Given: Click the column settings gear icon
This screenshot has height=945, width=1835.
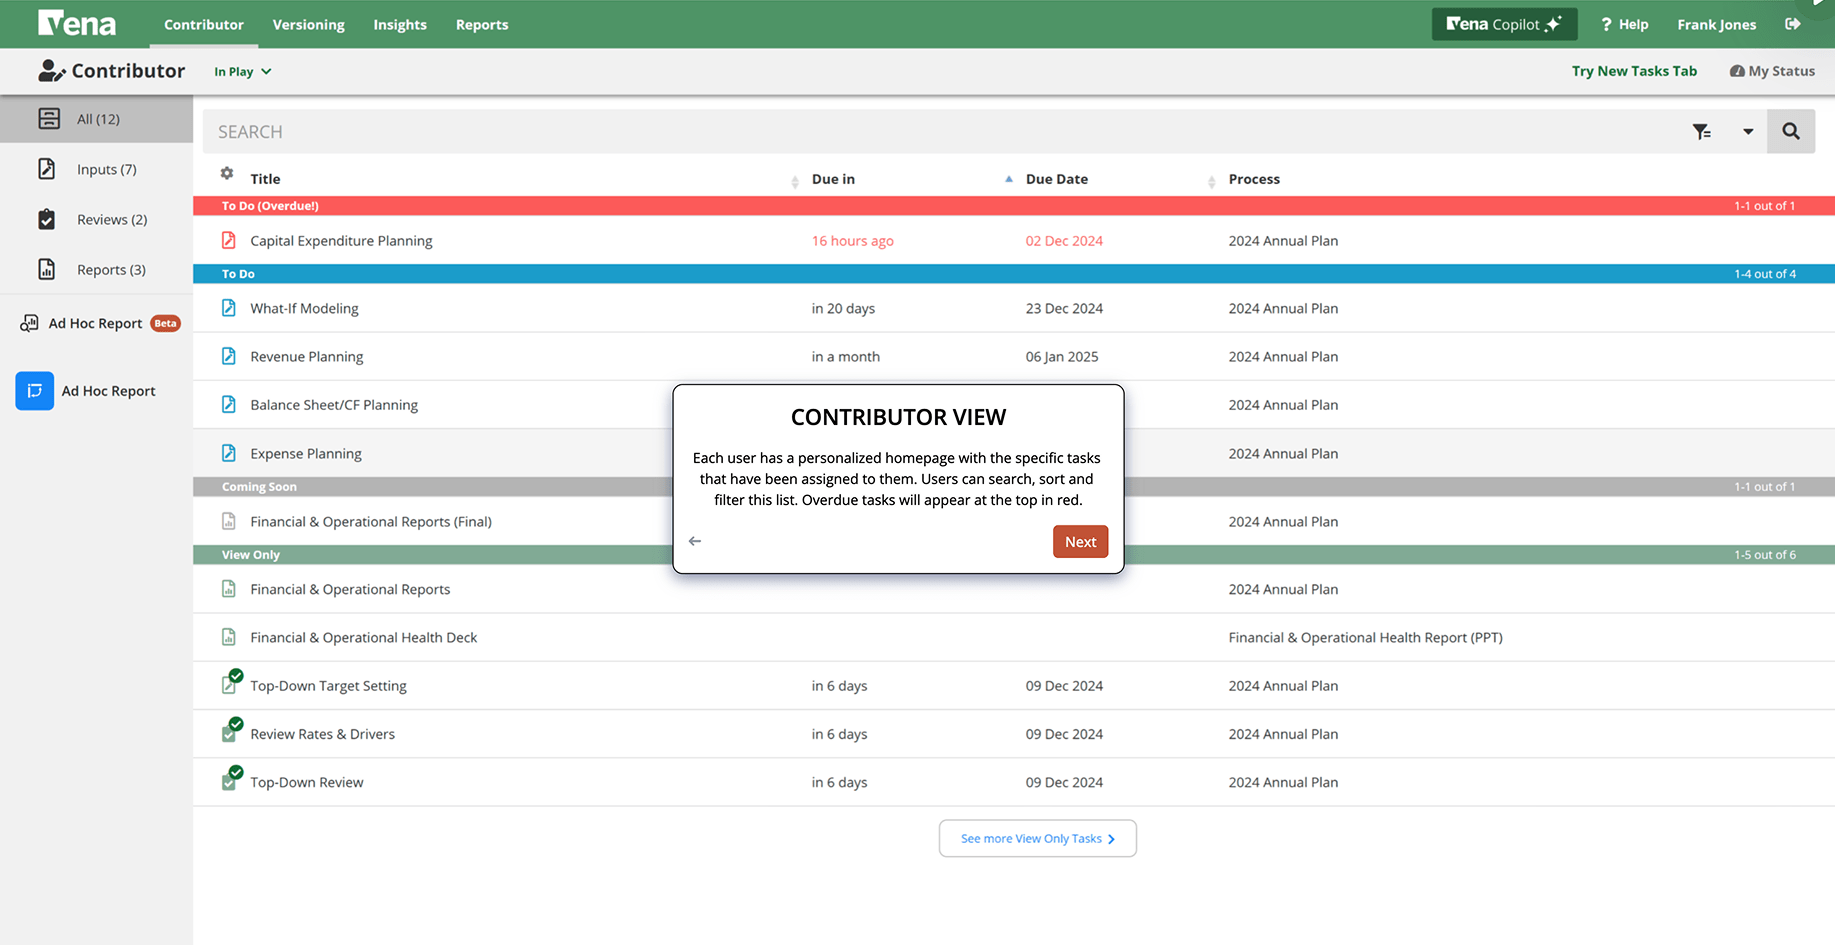Looking at the screenshot, I should [227, 174].
